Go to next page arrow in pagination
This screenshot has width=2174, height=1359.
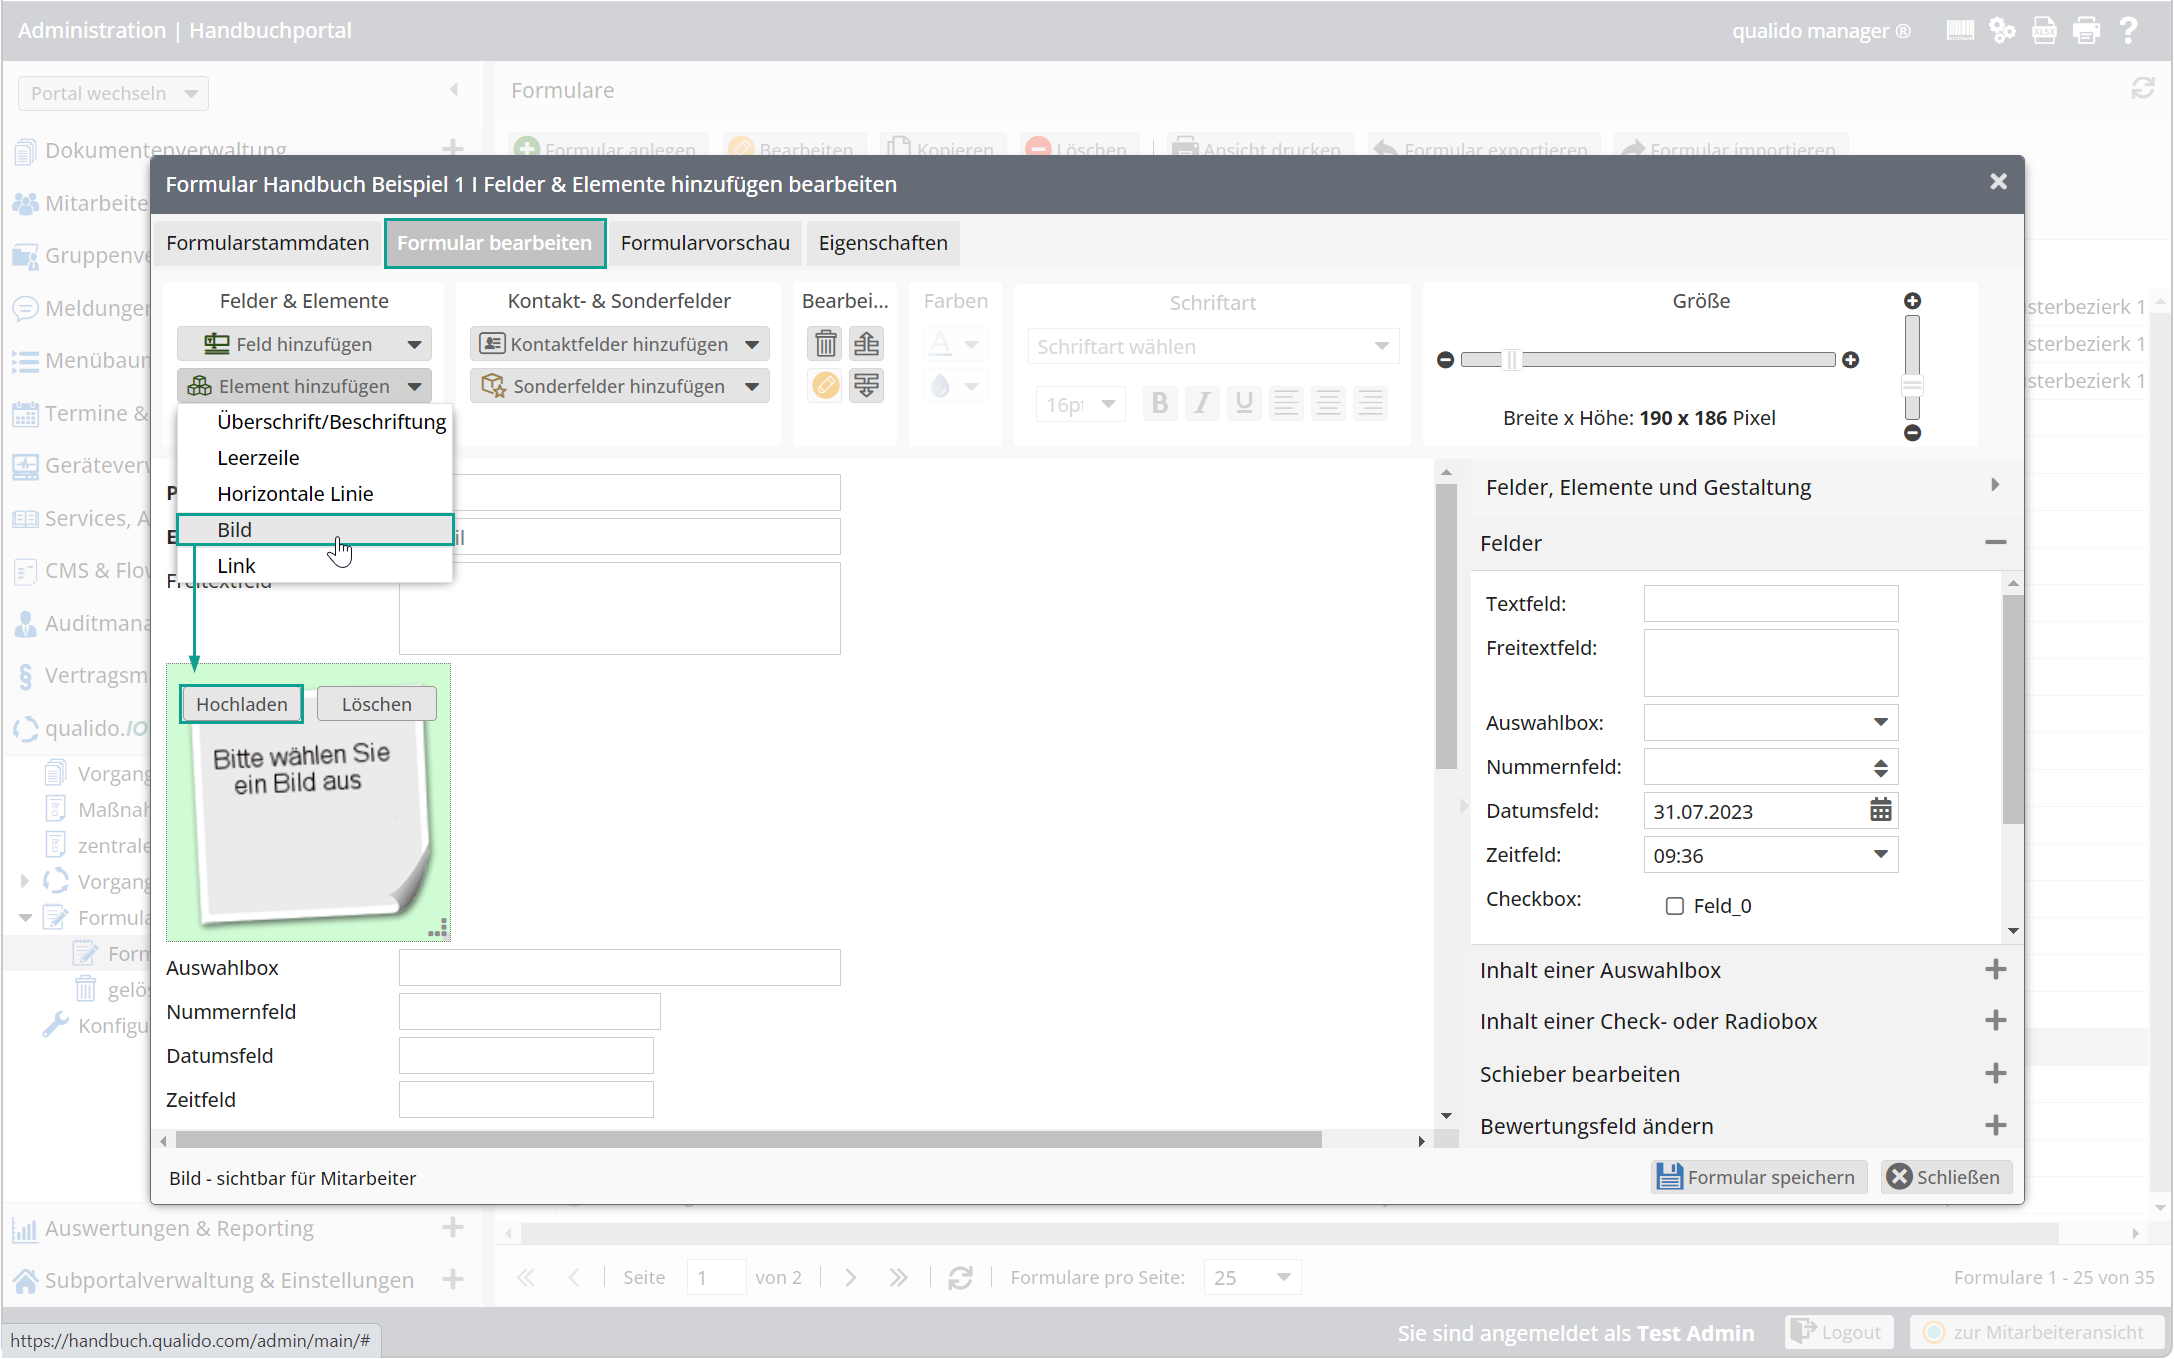pyautogui.click(x=850, y=1278)
